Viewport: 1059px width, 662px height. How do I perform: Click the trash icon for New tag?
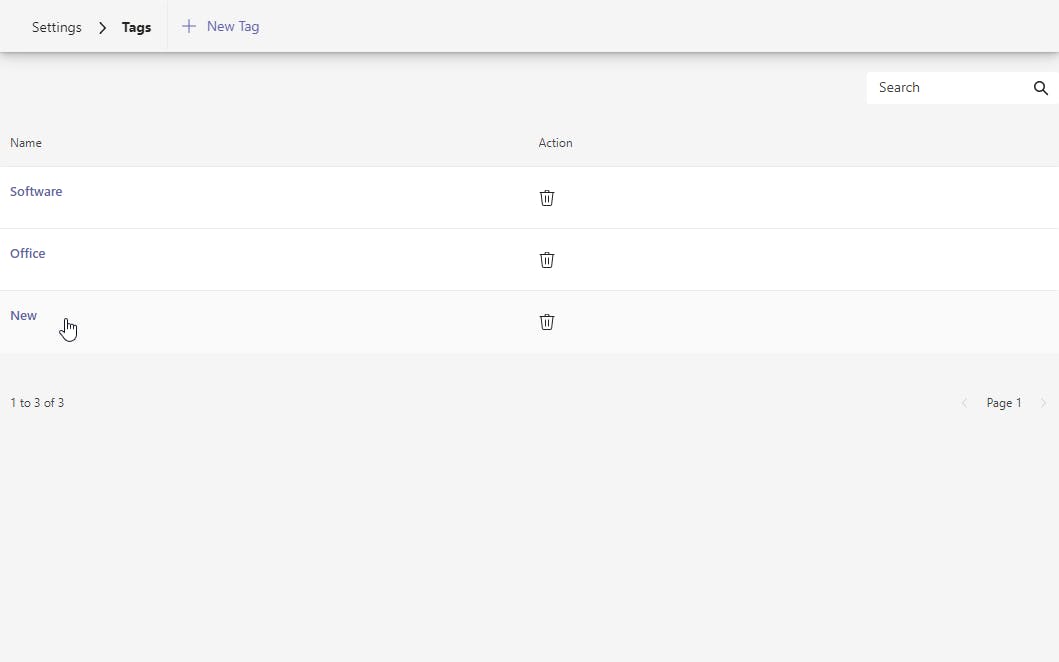547,322
